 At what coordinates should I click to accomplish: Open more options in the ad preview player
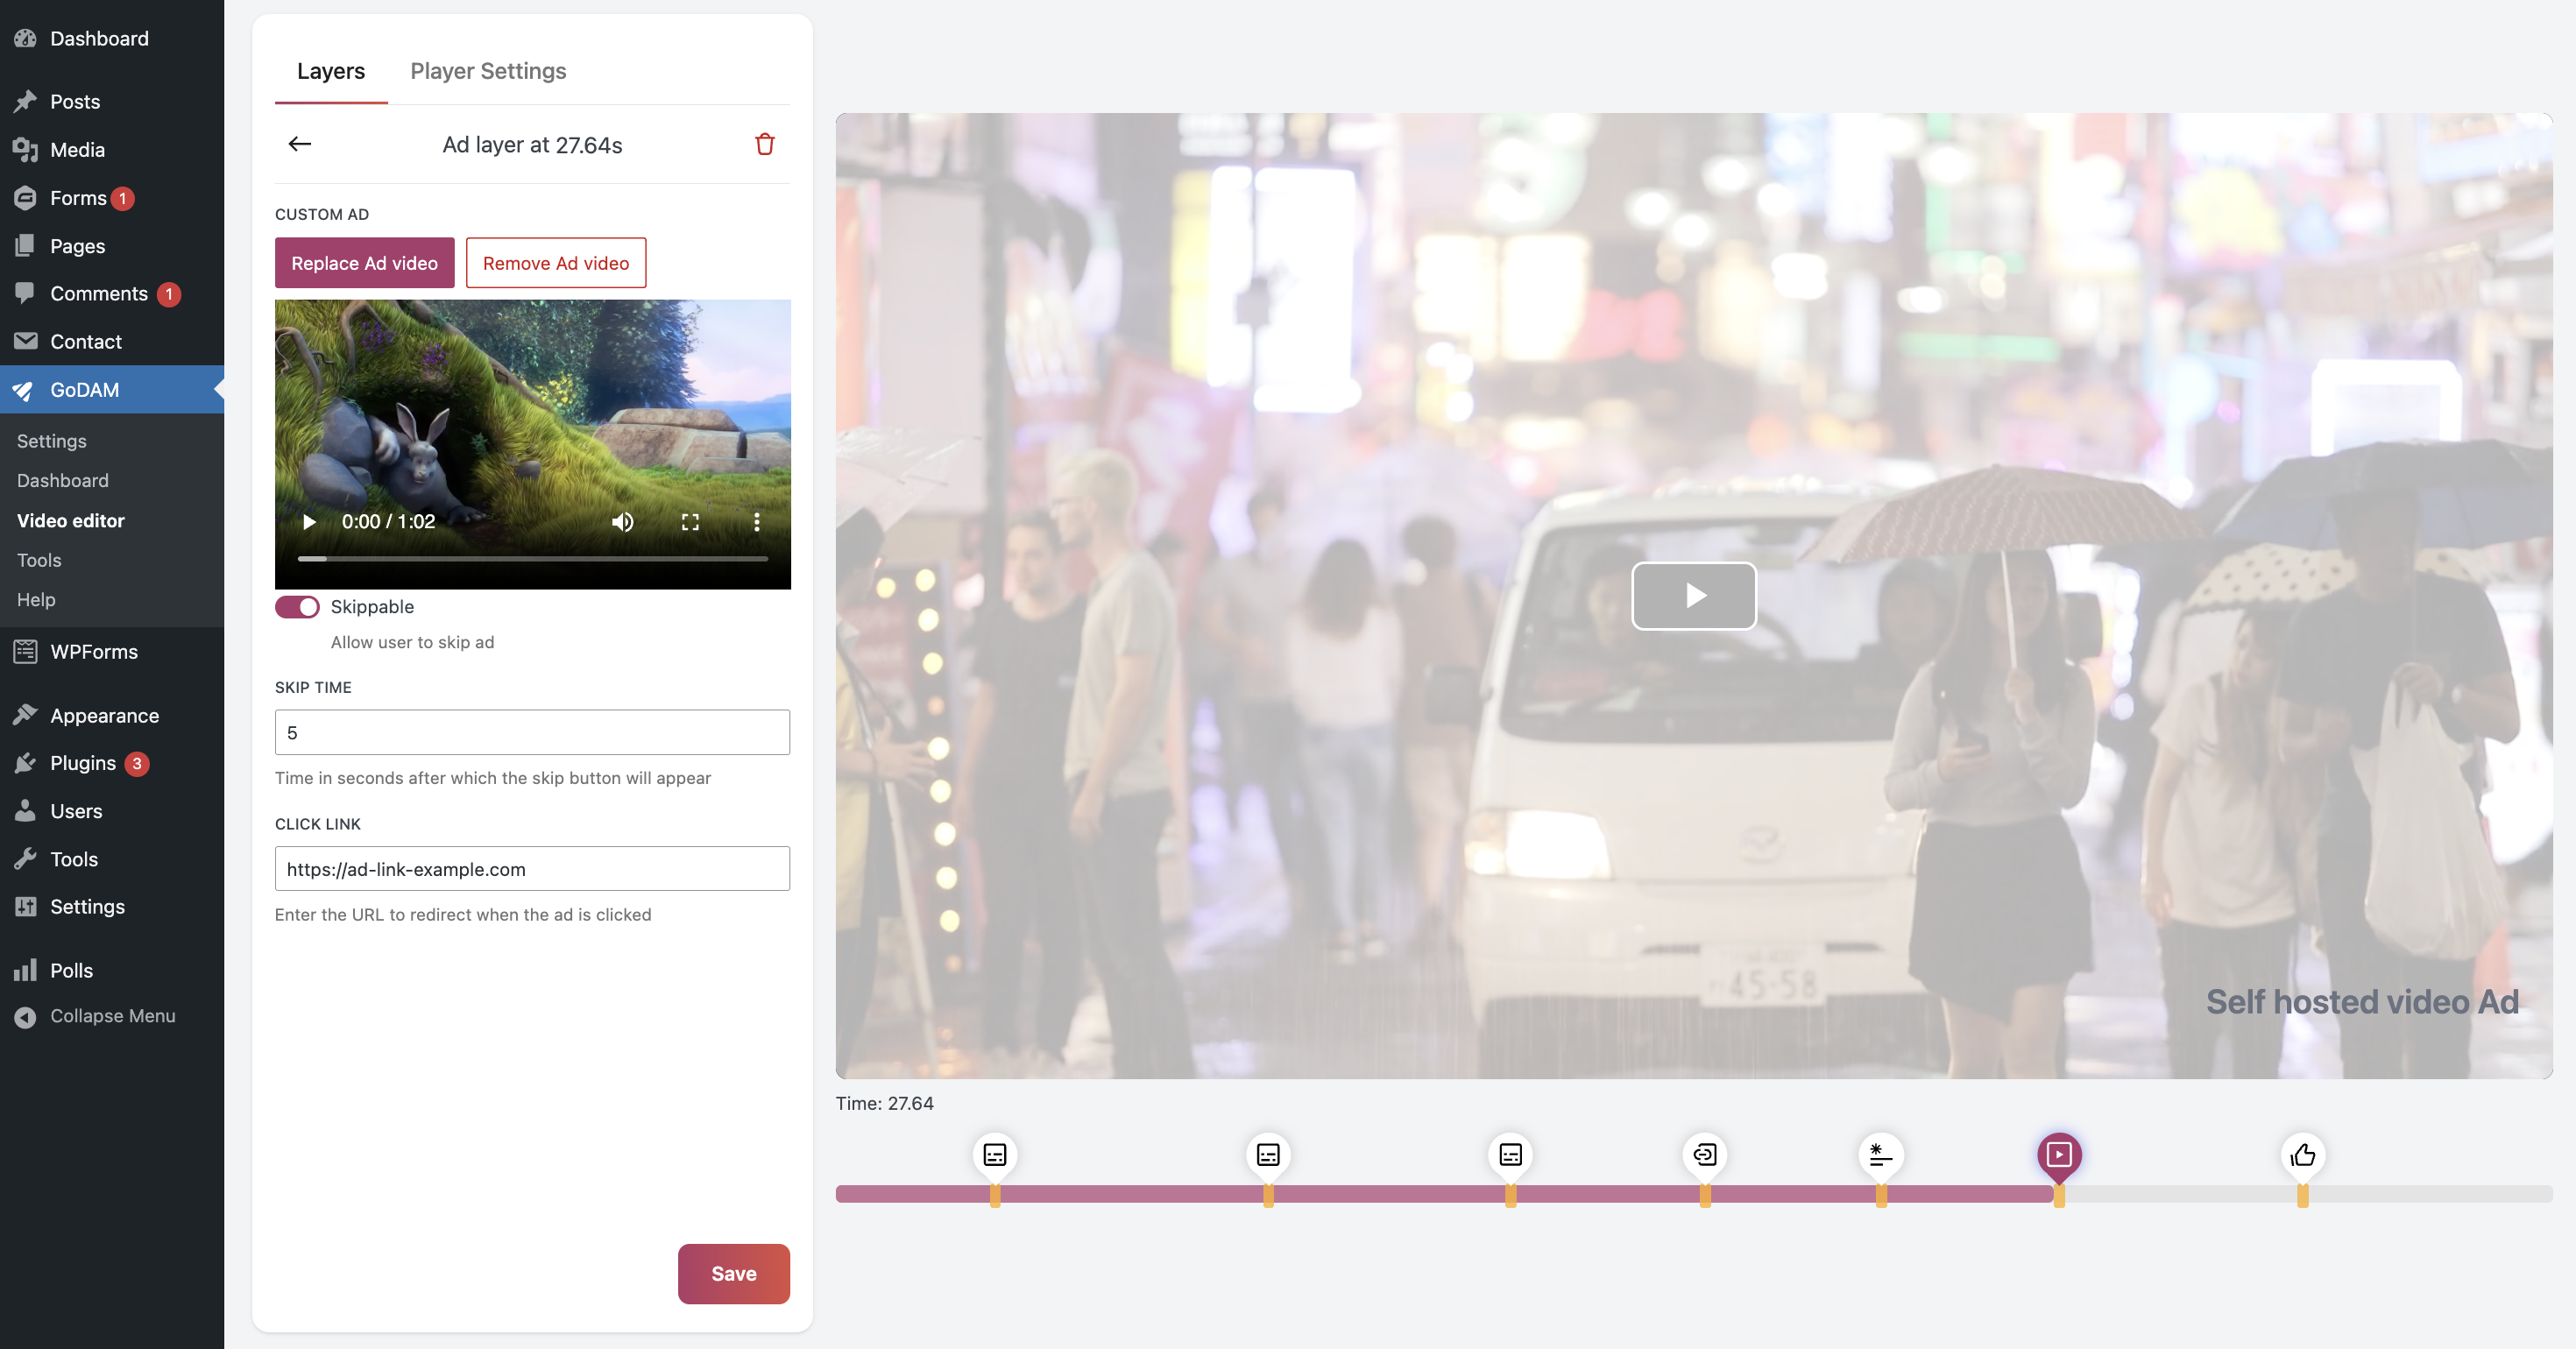(757, 521)
